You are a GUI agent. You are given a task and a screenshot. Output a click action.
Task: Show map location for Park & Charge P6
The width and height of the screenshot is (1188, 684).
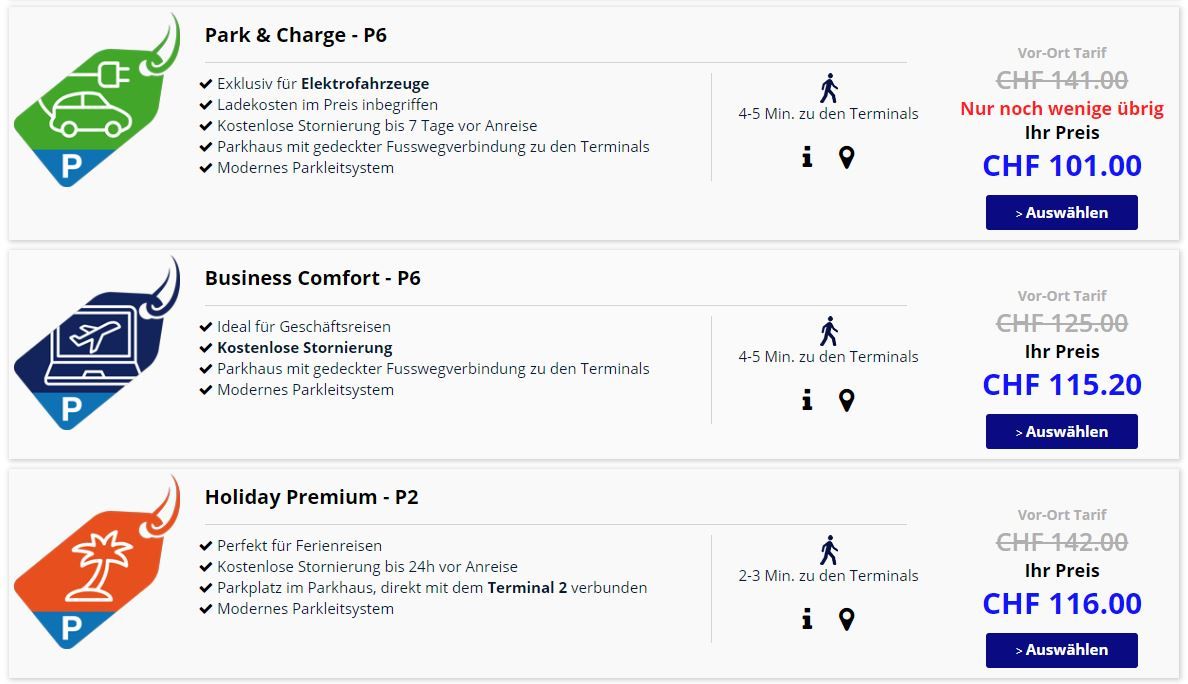coord(846,157)
